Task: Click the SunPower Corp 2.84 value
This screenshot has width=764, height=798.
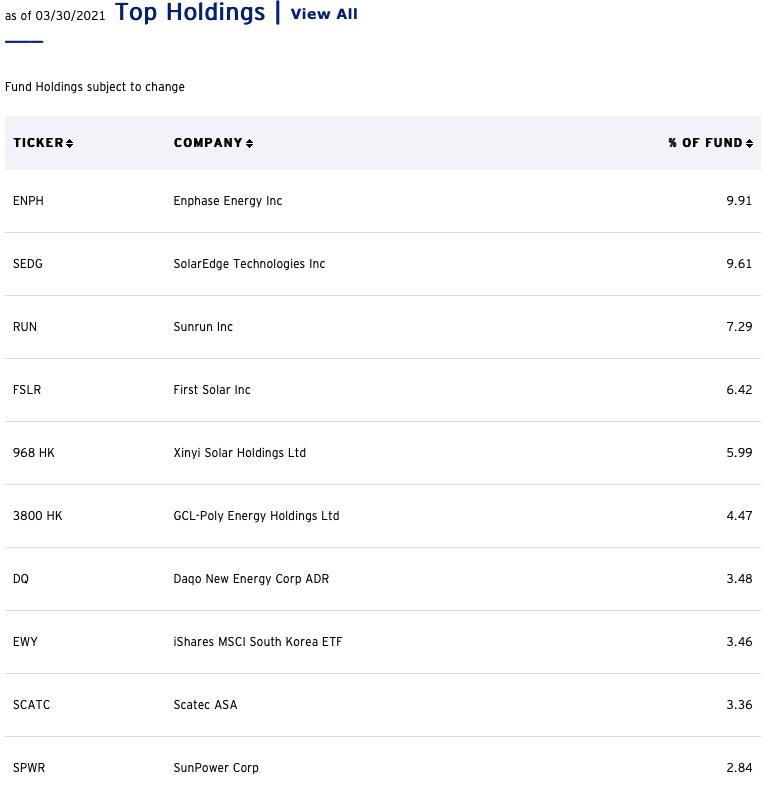Action: tap(739, 767)
